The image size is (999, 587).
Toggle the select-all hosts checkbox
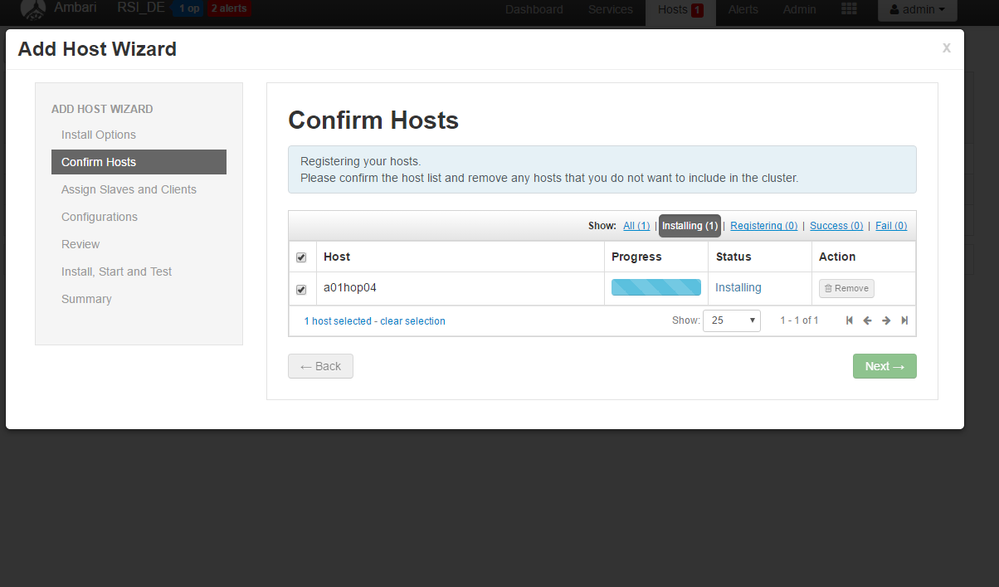click(x=301, y=257)
